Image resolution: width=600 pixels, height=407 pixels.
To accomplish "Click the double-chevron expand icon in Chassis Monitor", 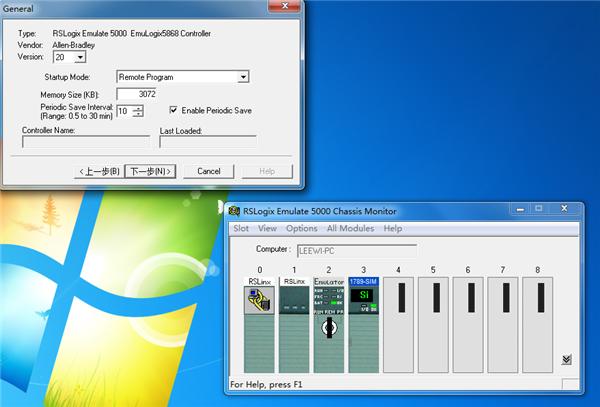I will pos(567,360).
